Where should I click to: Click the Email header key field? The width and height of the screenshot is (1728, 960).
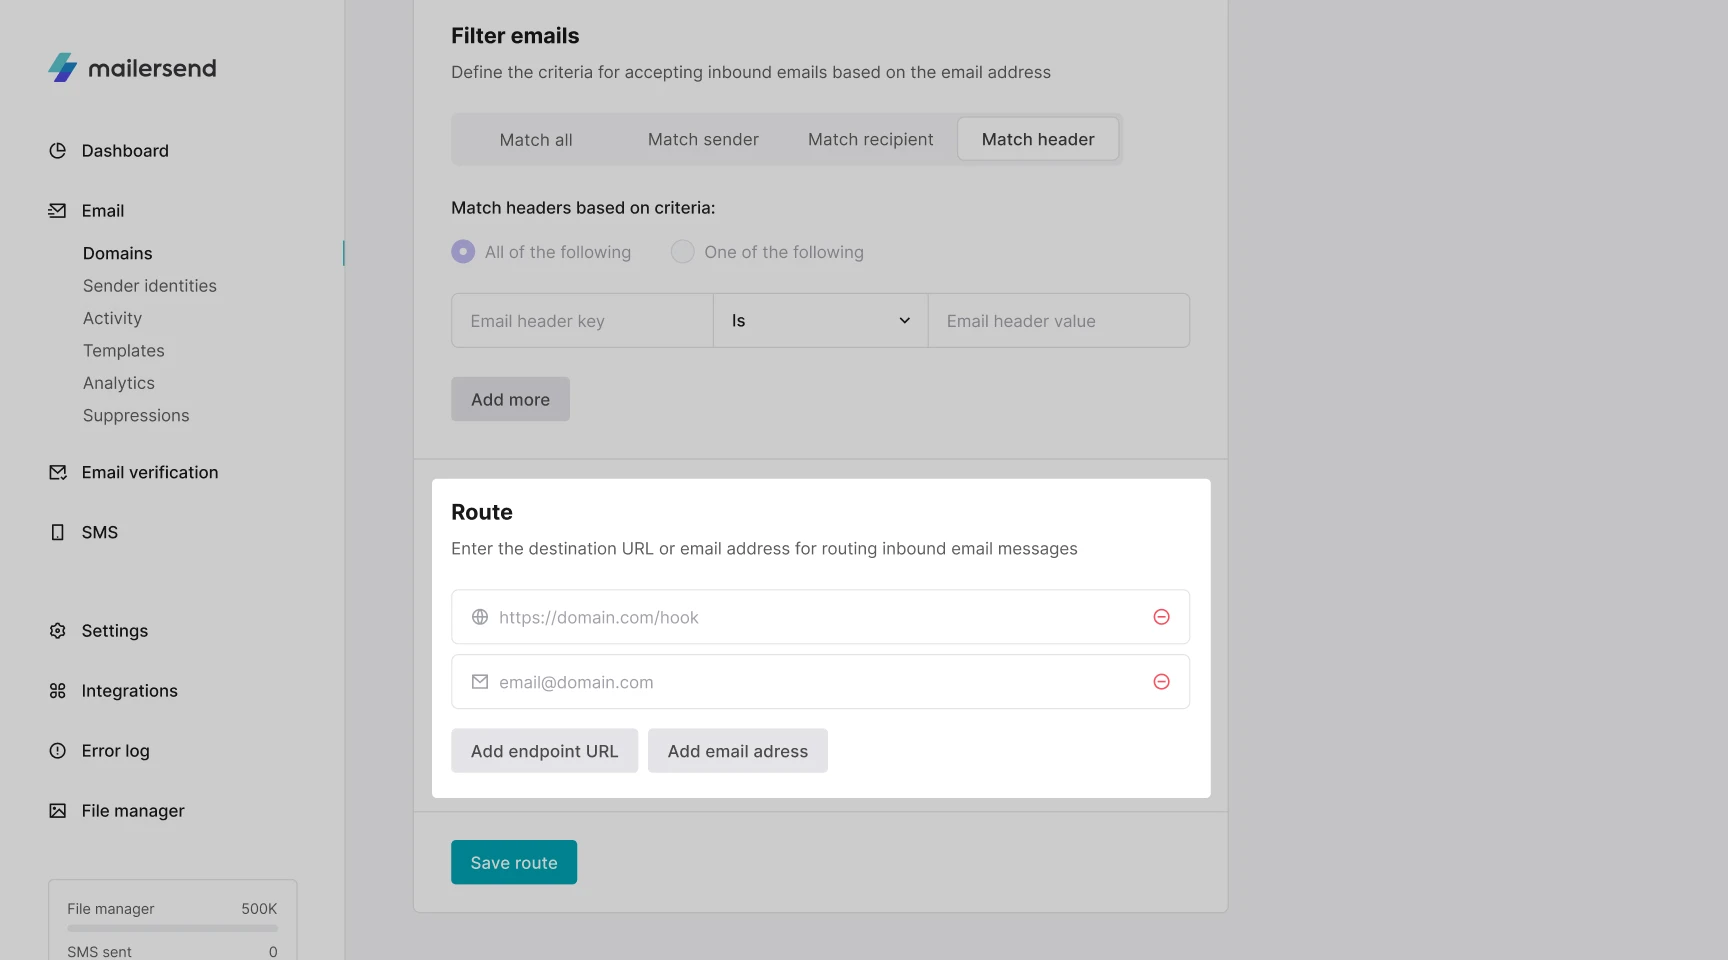582,321
